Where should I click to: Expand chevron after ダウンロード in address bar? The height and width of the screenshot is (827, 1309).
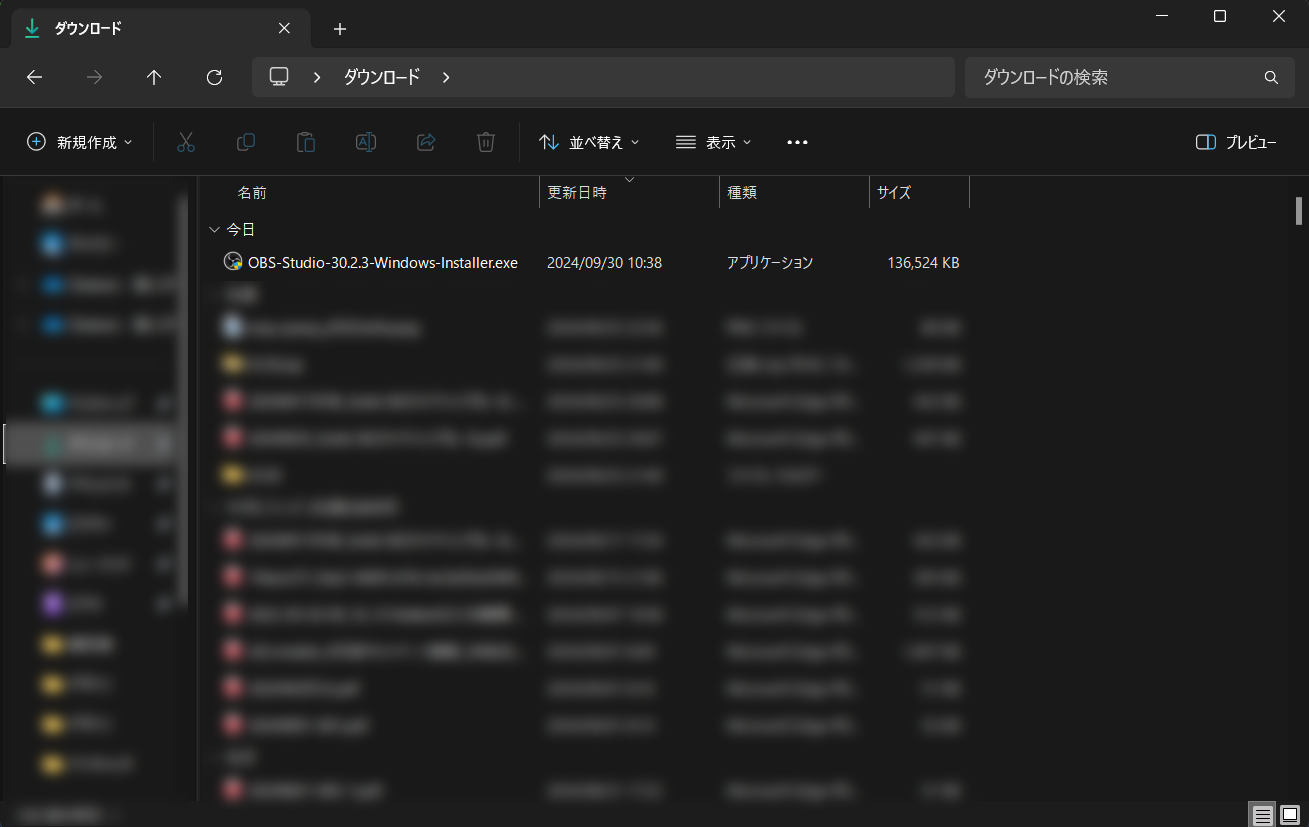coord(446,77)
